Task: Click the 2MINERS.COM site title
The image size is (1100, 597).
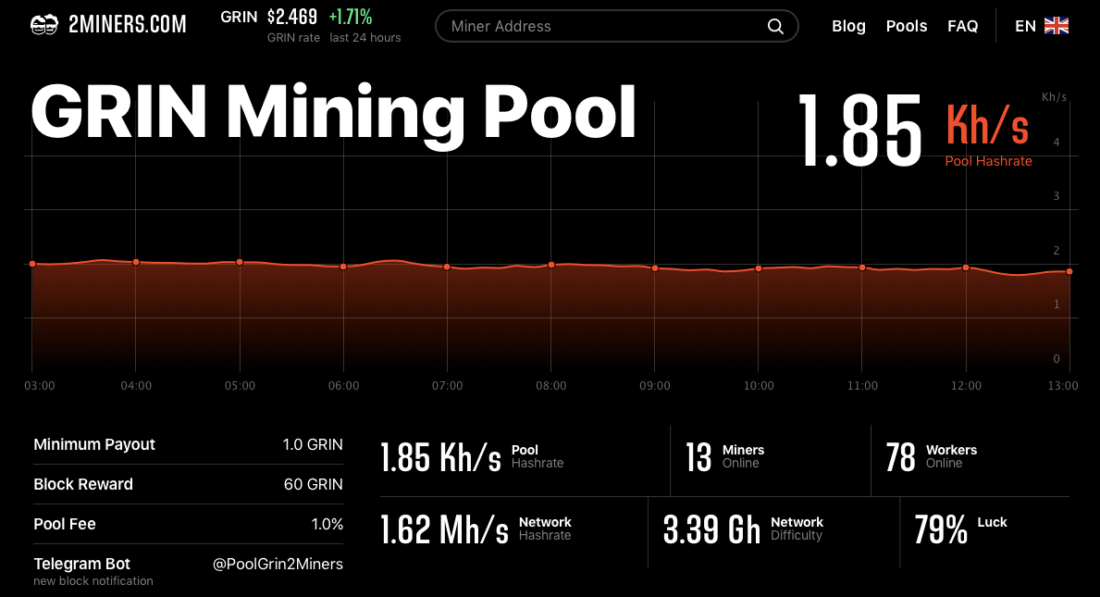Action: pos(128,25)
